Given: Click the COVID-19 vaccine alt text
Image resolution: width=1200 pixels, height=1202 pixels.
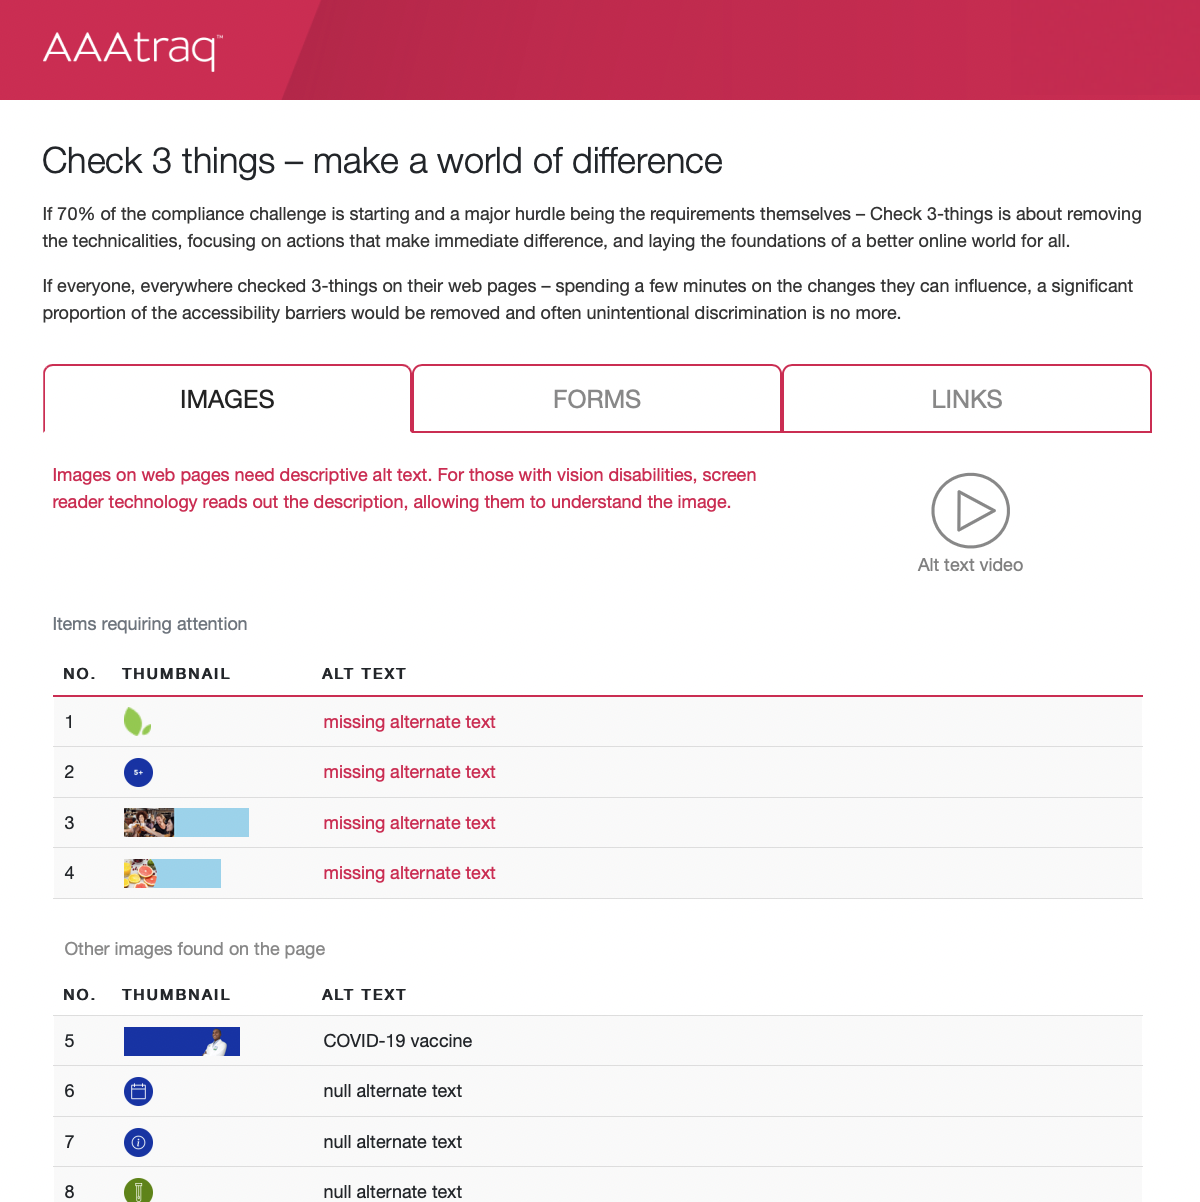Looking at the screenshot, I should (397, 1041).
